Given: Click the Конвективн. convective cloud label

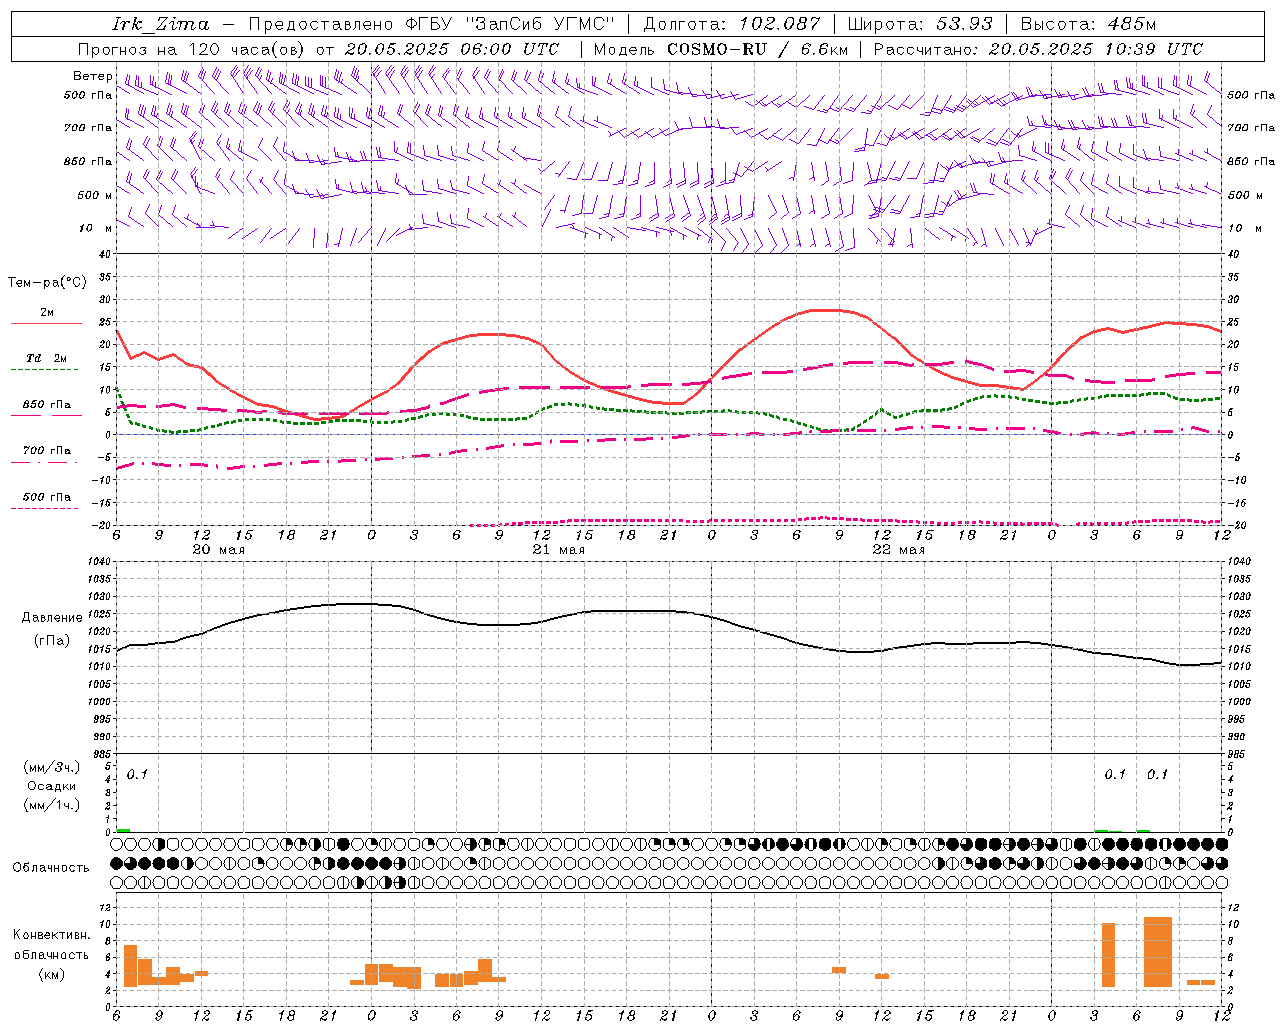Looking at the screenshot, I should point(52,935).
